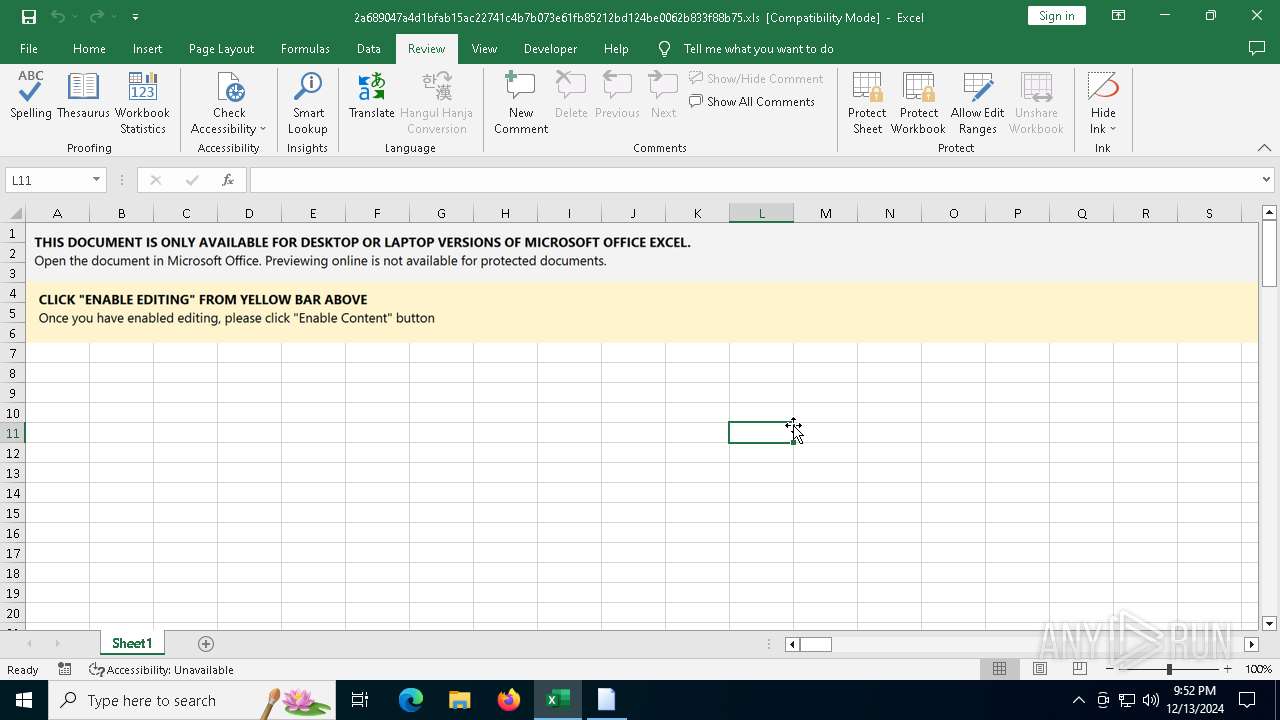1280x720 pixels.
Task: Select column A header
Action: 57,213
